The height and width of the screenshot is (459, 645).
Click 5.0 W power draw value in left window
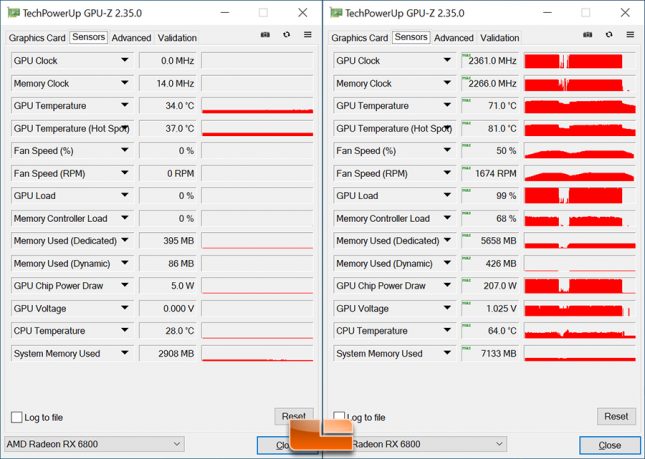click(168, 286)
